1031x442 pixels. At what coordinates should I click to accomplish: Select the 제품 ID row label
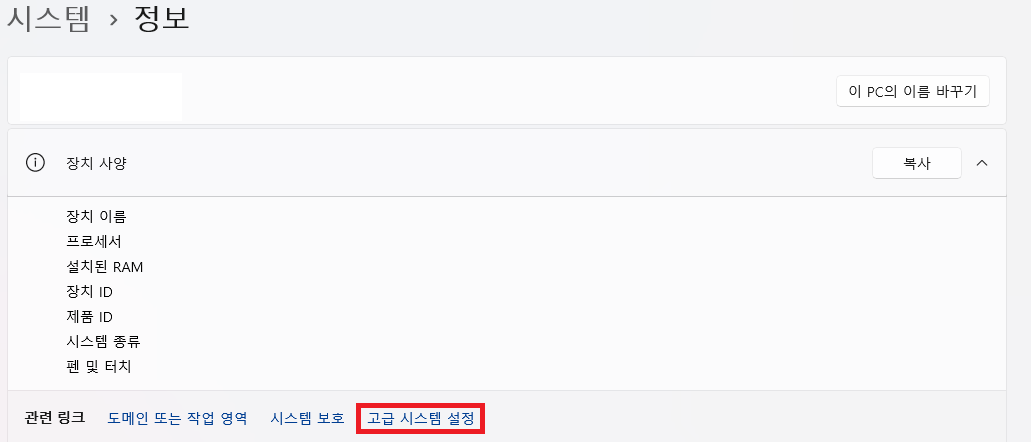[89, 316]
